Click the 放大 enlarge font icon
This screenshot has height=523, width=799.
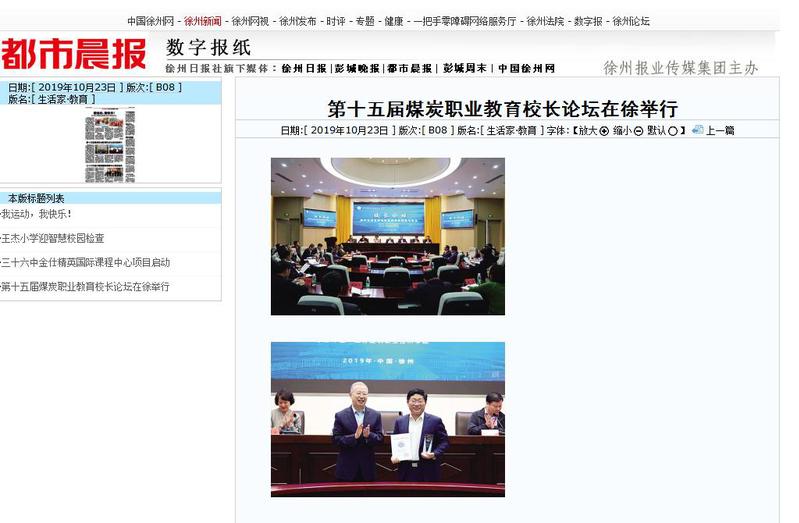[x=604, y=131]
